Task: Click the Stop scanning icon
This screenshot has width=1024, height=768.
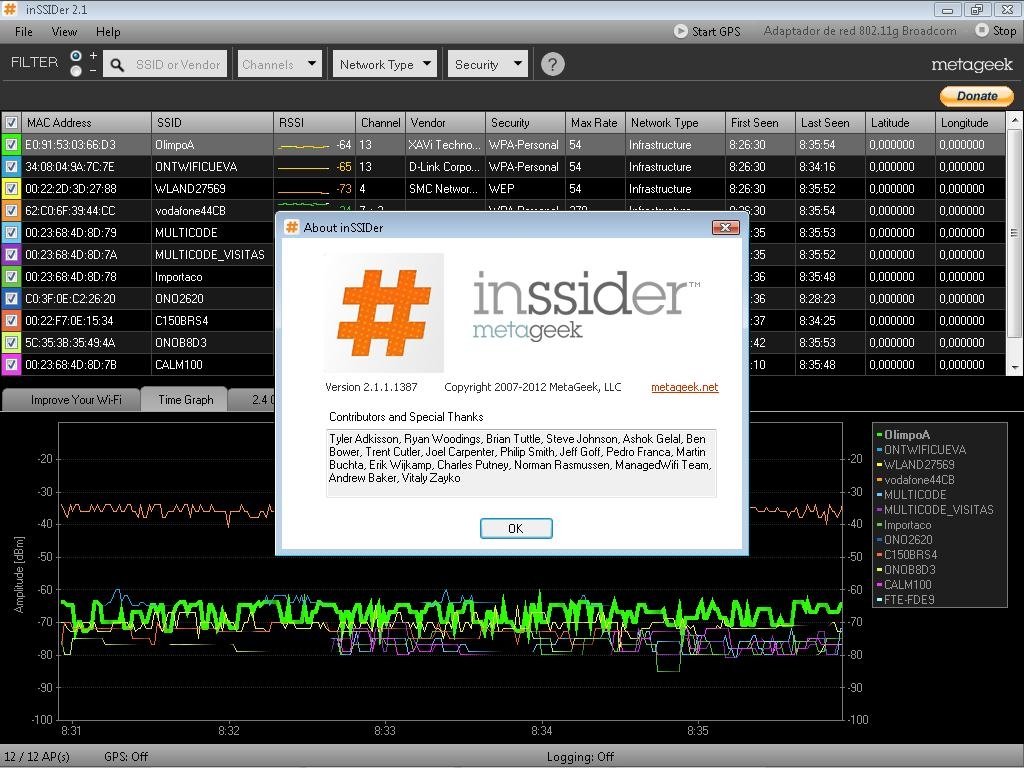Action: pos(981,30)
